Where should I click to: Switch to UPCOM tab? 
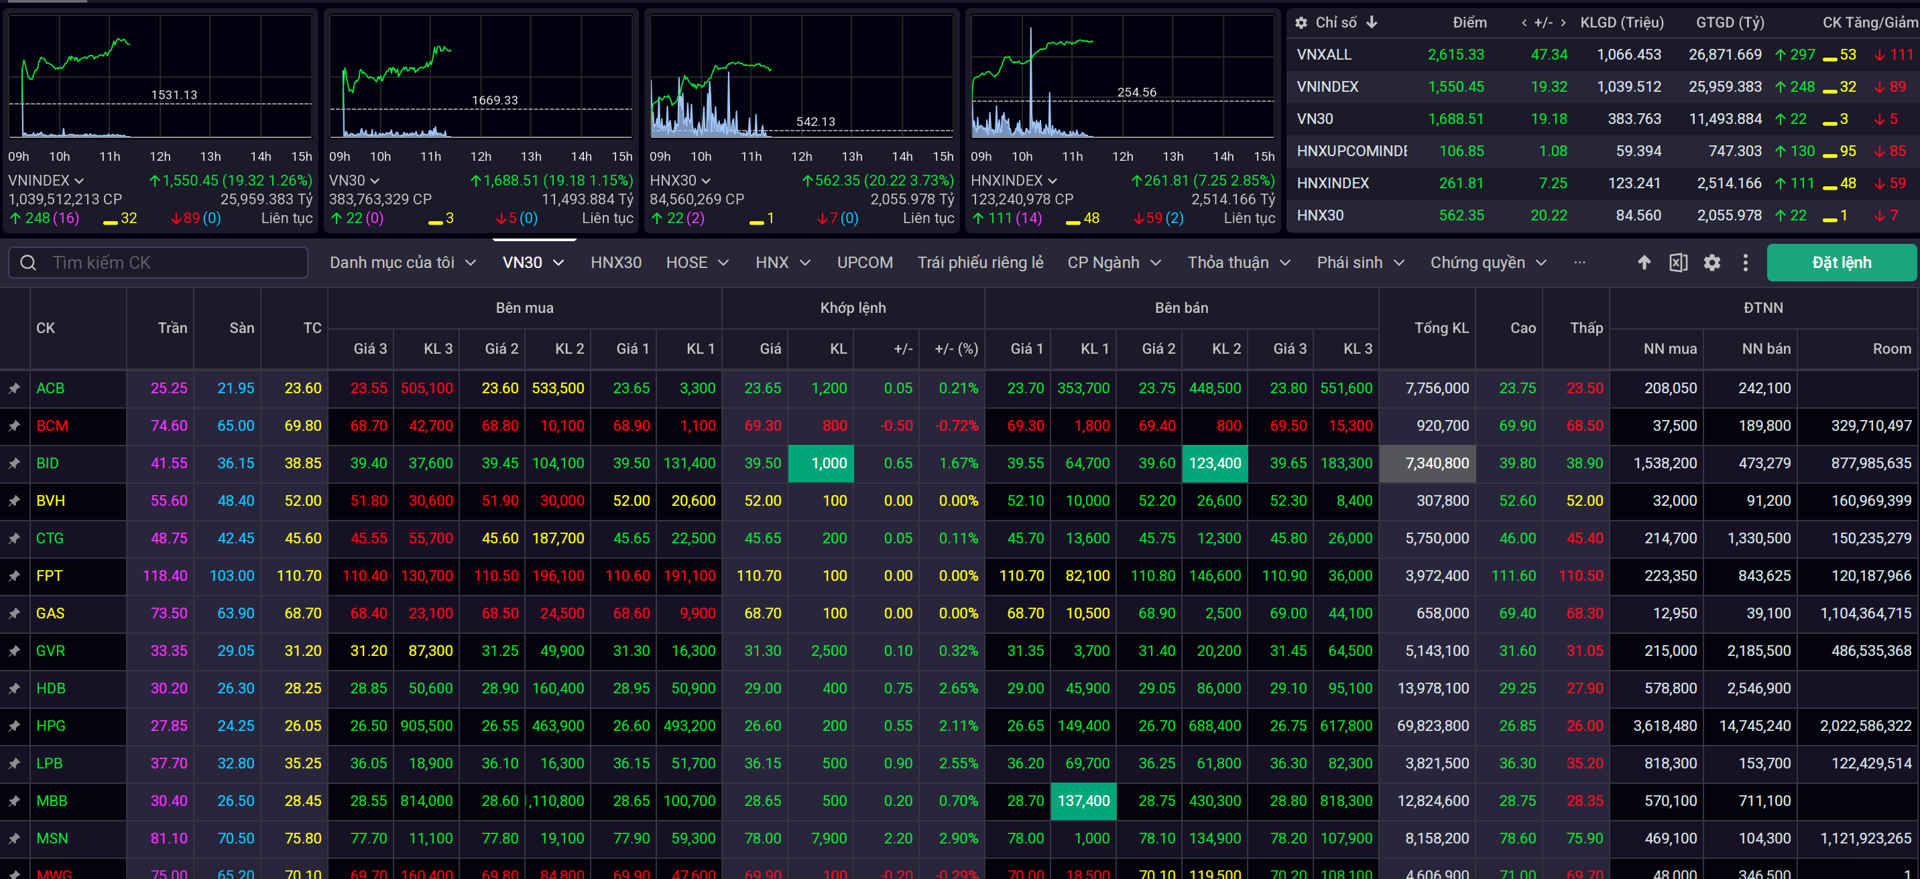(x=865, y=262)
